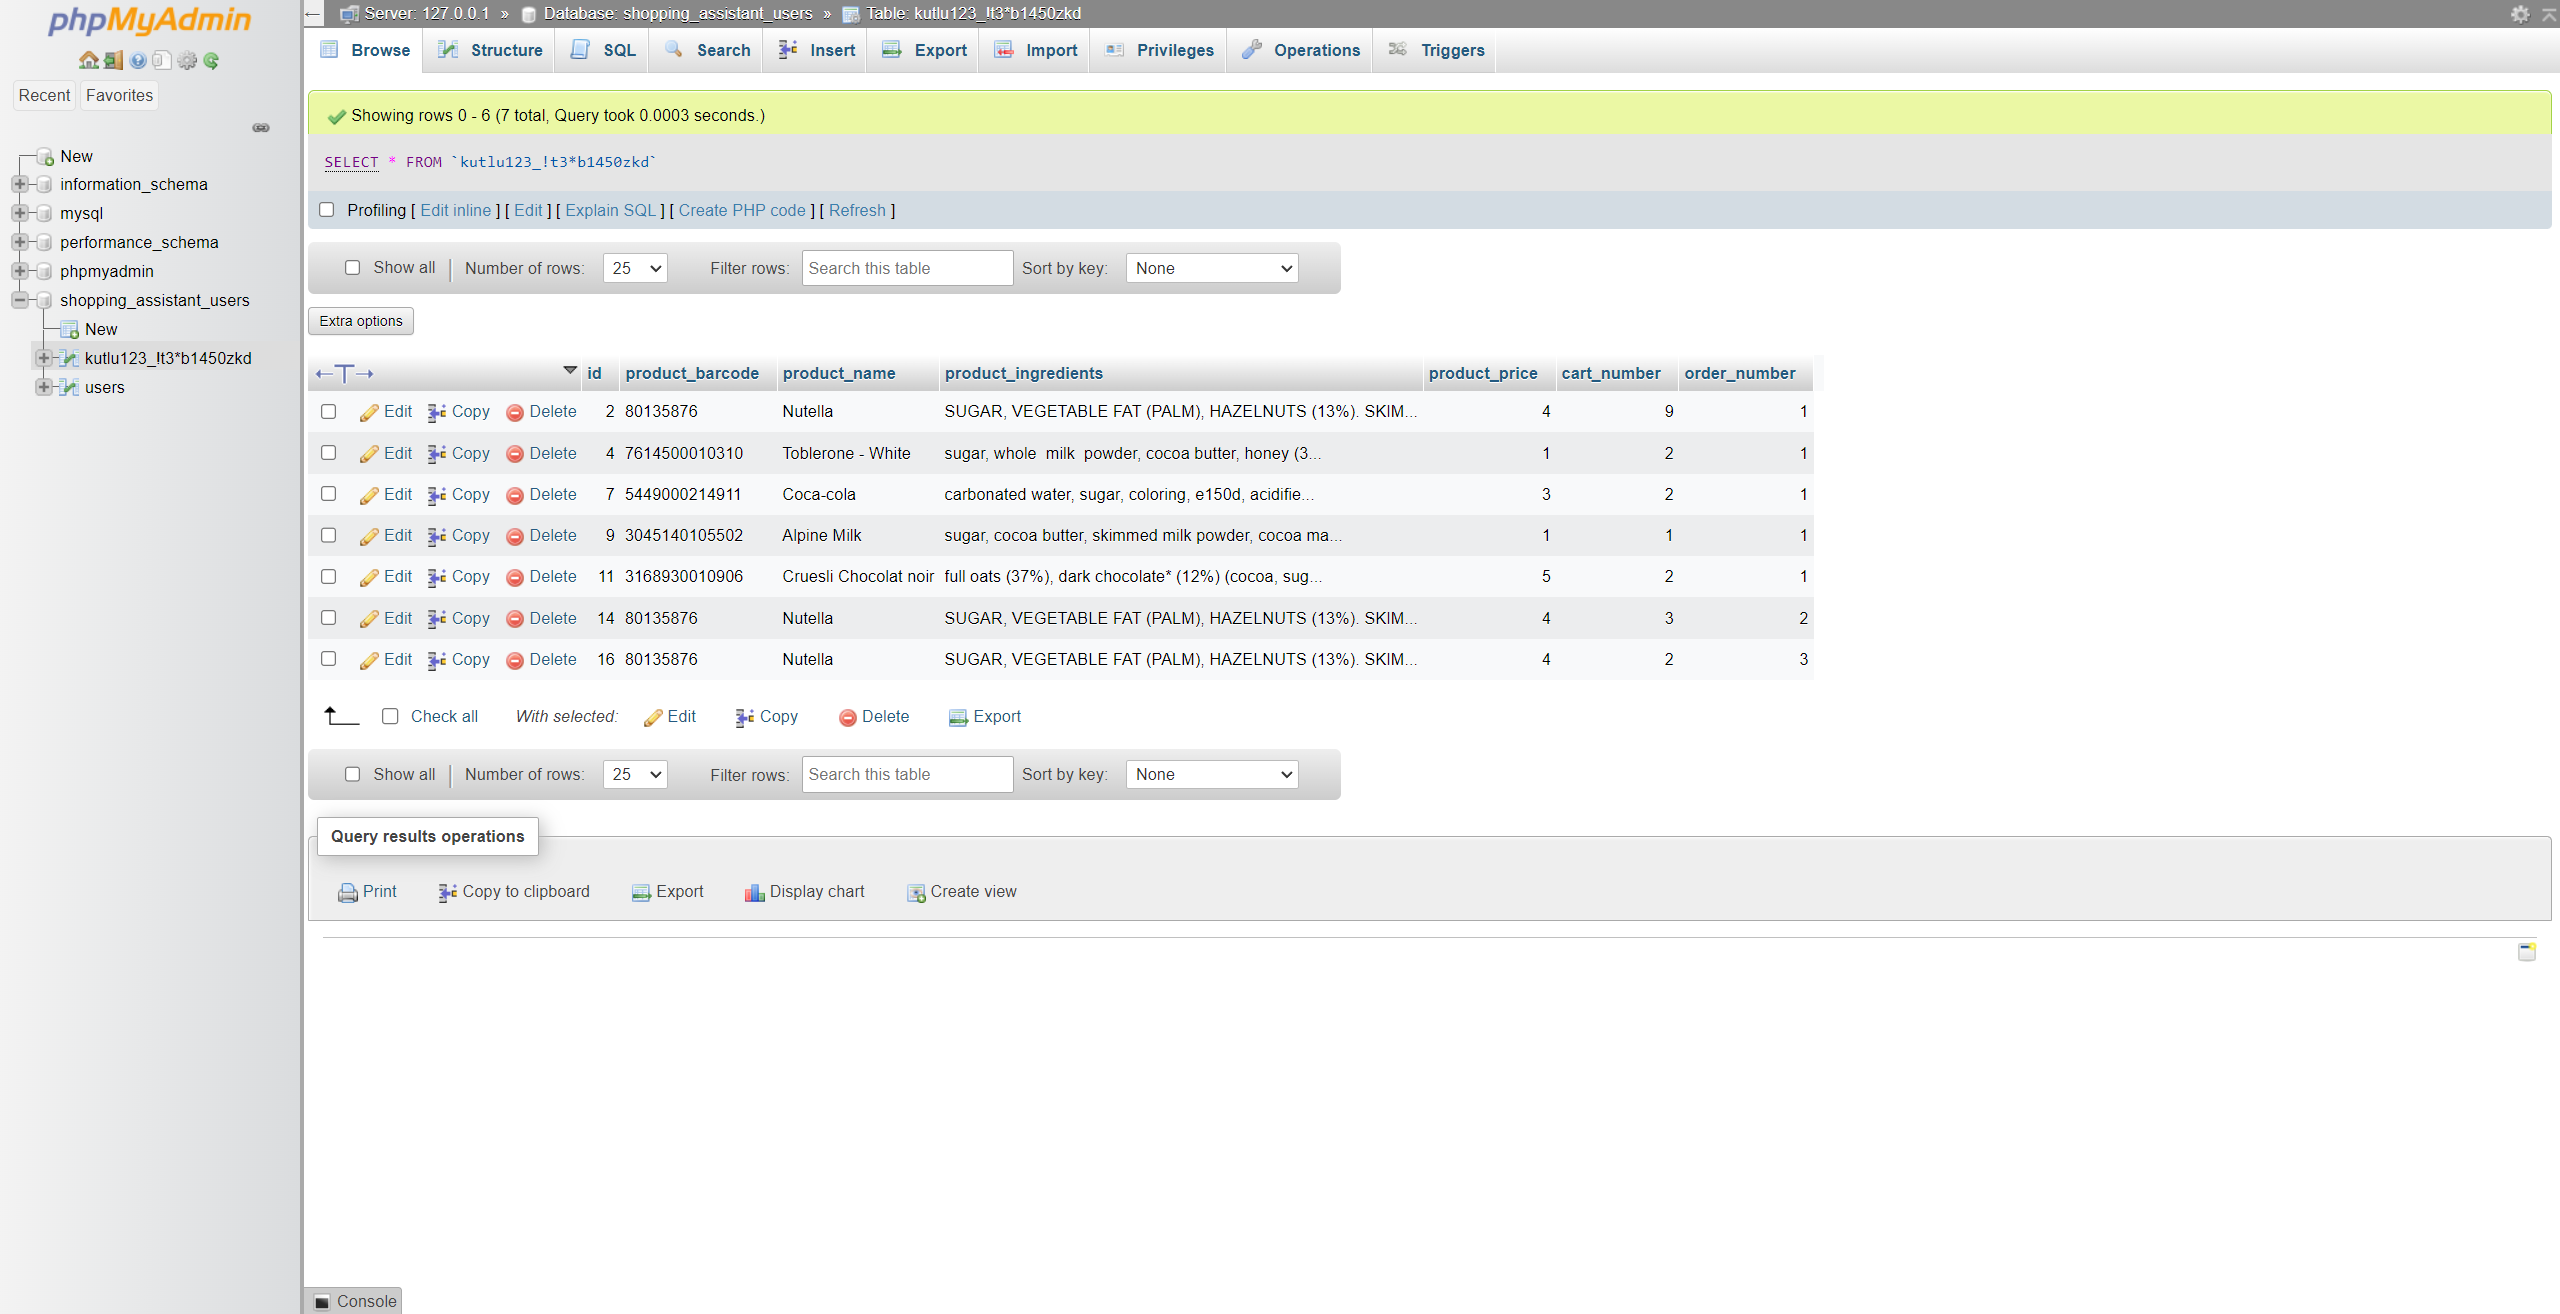Open the Sort by key dropdown
This screenshot has height=1314, width=2560.
(x=1211, y=268)
